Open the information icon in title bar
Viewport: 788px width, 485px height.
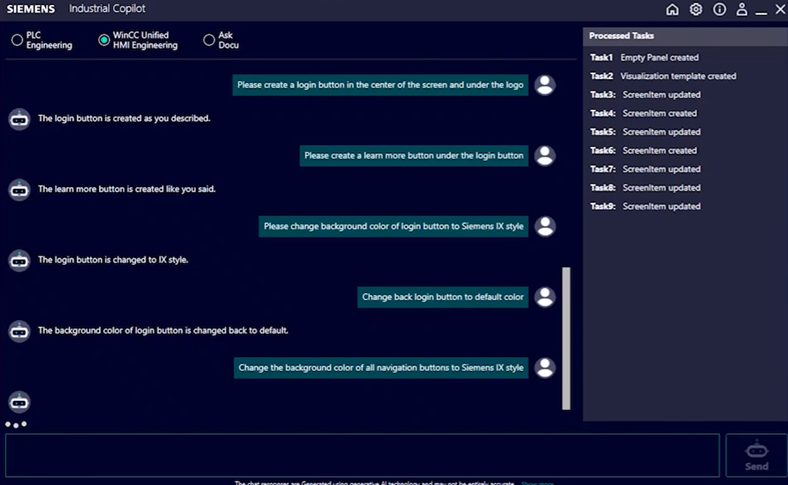pos(719,9)
